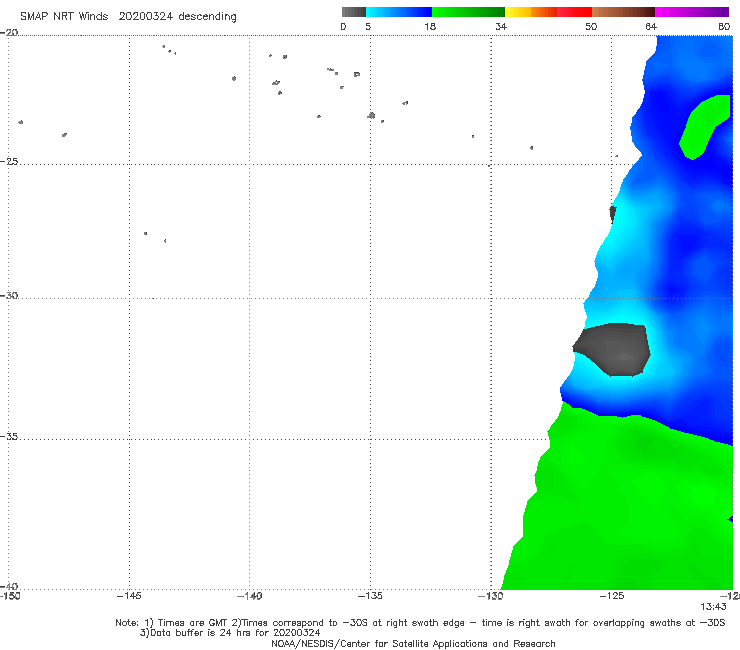Screen dimensions: 740x650
Task: Click the gray segment of the color bar
Action: 353,12
